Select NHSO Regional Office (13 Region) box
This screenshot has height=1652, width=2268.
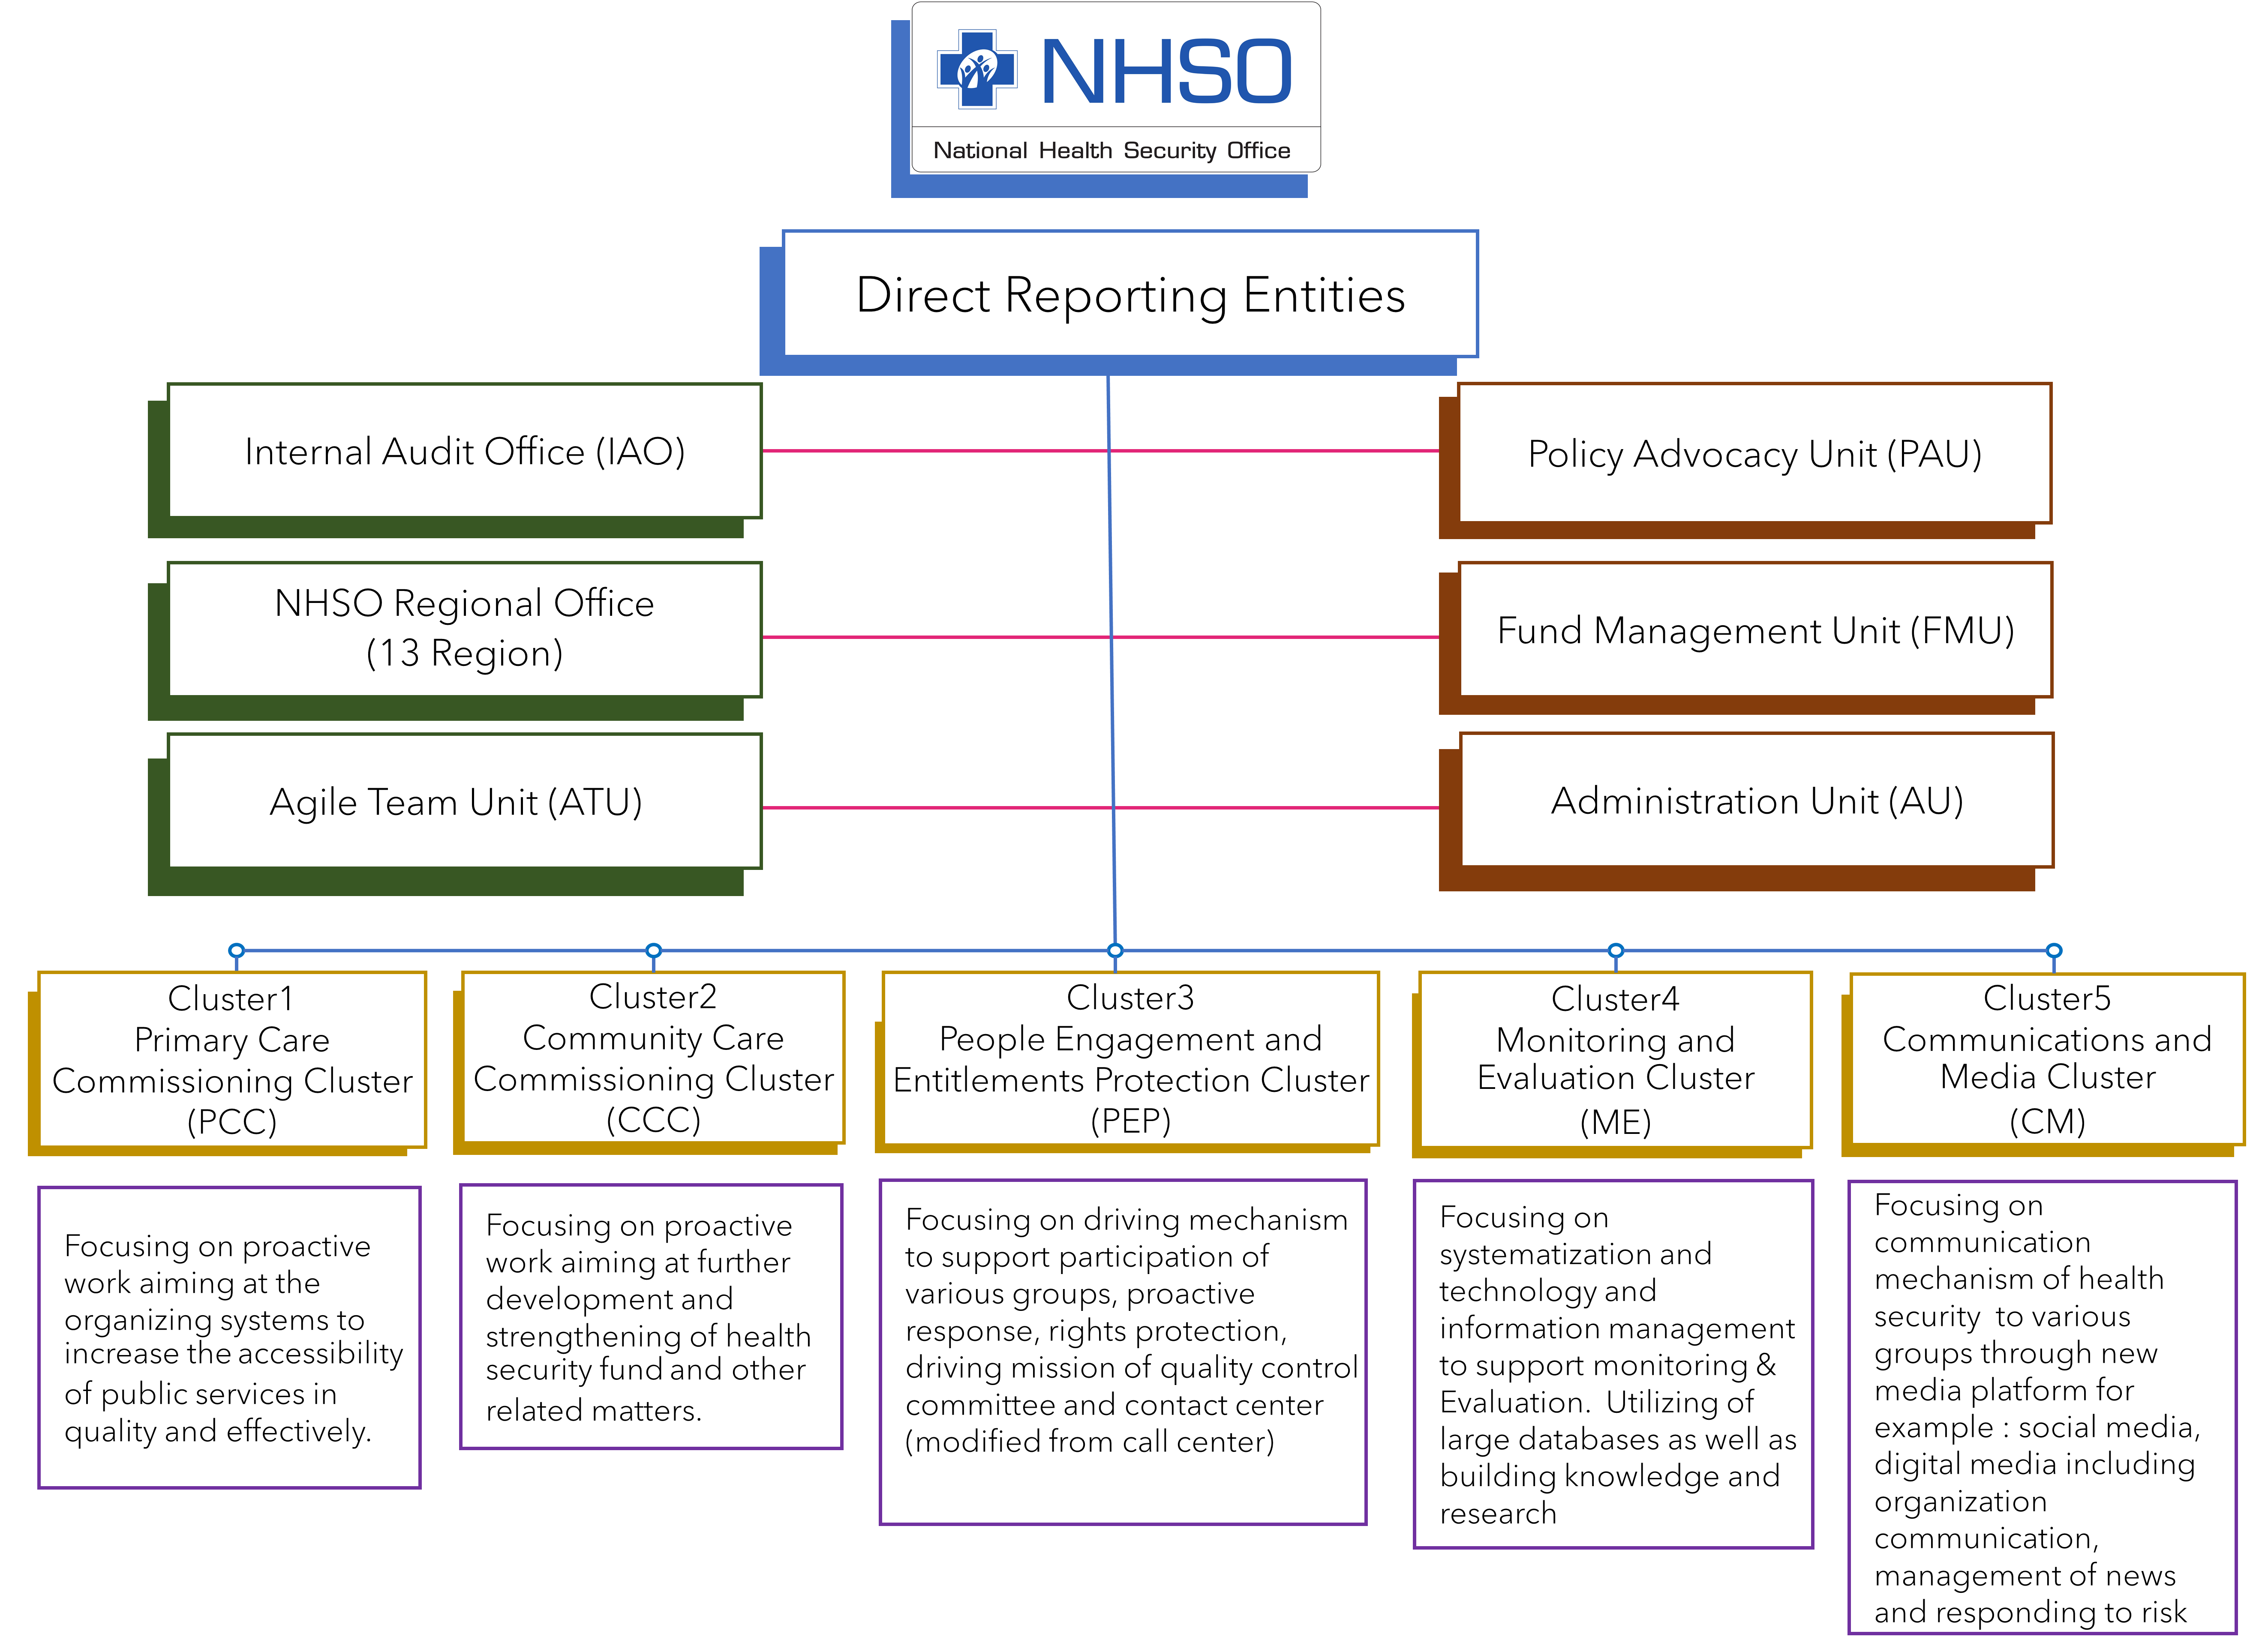click(x=465, y=629)
